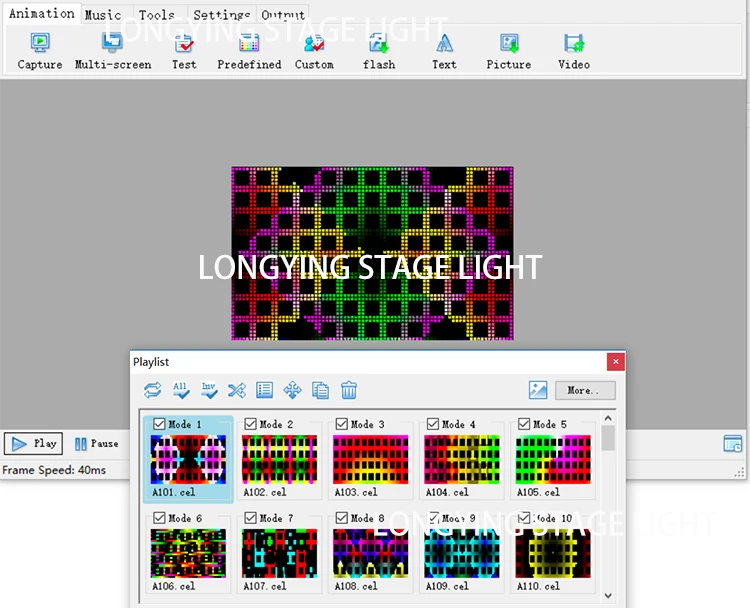Click the Frame Speed: 40ms status text
750x608 pixels.
tap(54, 470)
